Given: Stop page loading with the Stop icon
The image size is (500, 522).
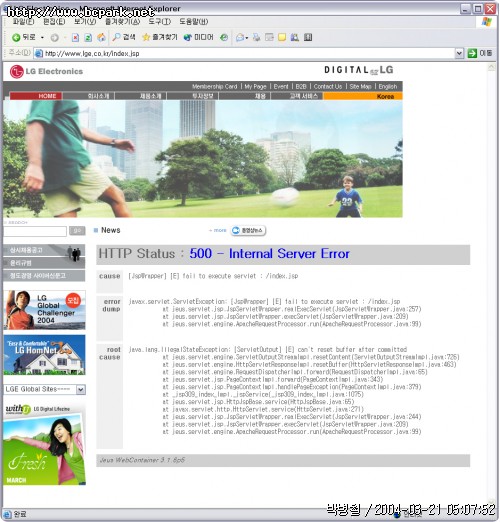Looking at the screenshot, I should pyautogui.click(x=76, y=38).
